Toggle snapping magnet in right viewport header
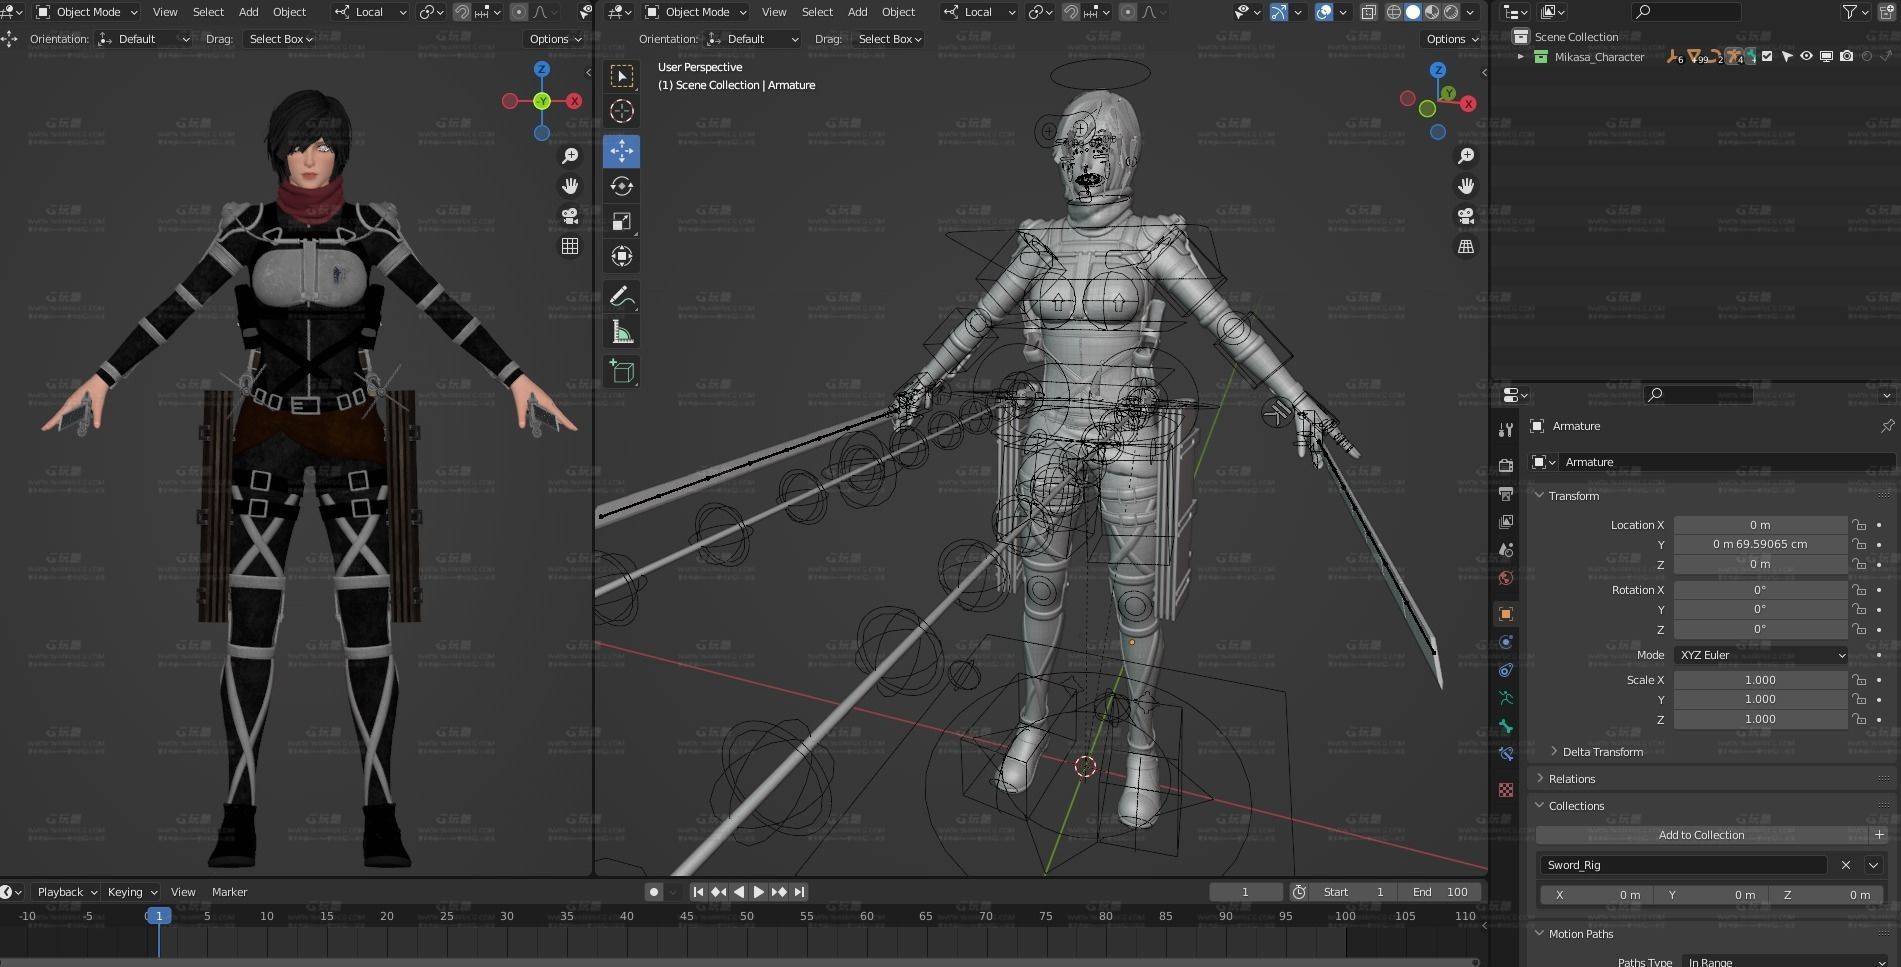This screenshot has height=967, width=1901. tap(1071, 12)
